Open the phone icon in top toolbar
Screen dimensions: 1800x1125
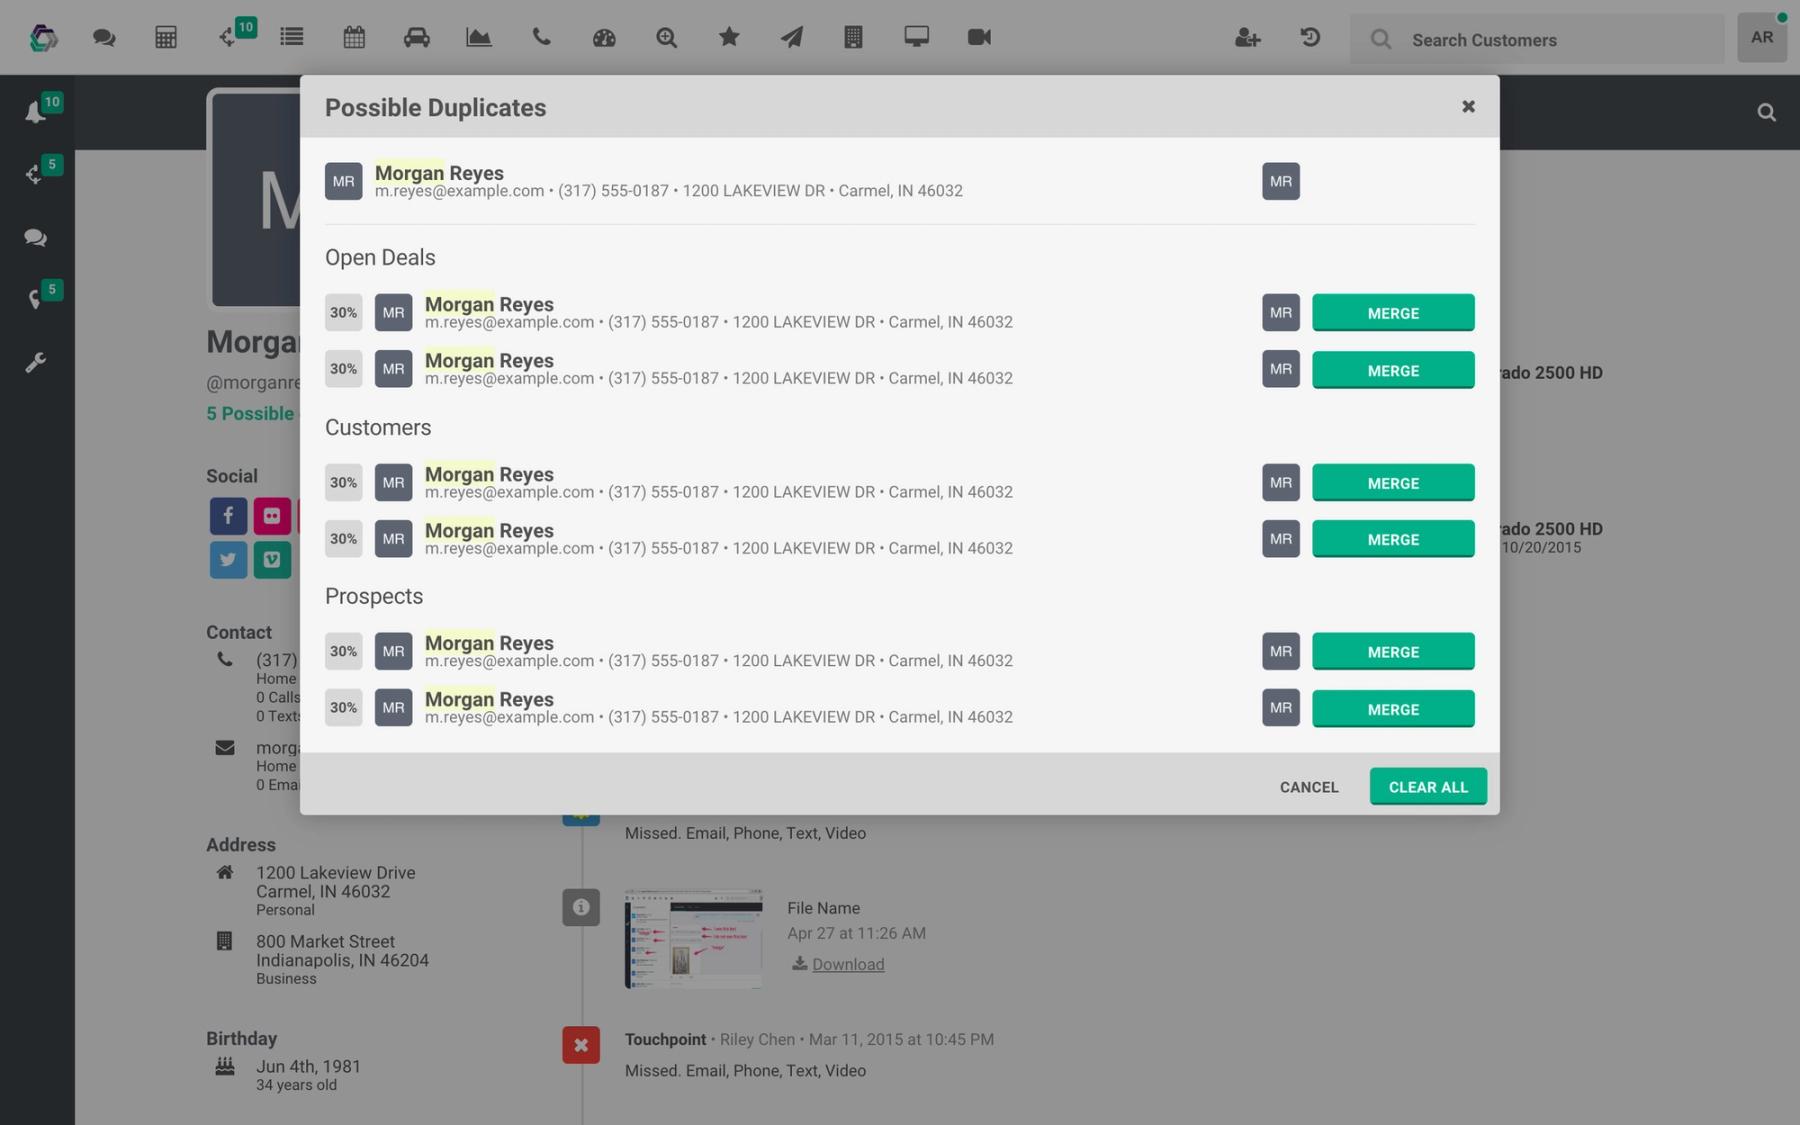click(541, 38)
